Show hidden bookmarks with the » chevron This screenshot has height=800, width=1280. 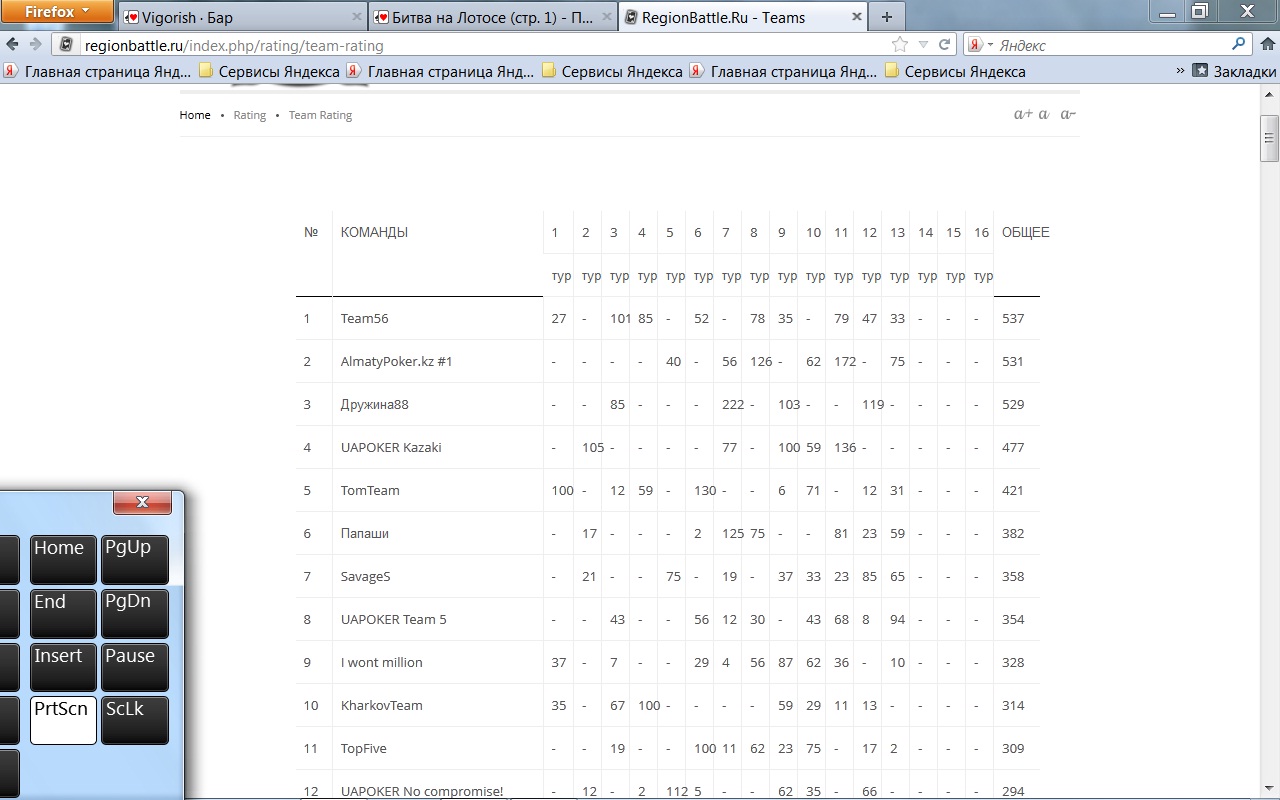[x=1180, y=71]
